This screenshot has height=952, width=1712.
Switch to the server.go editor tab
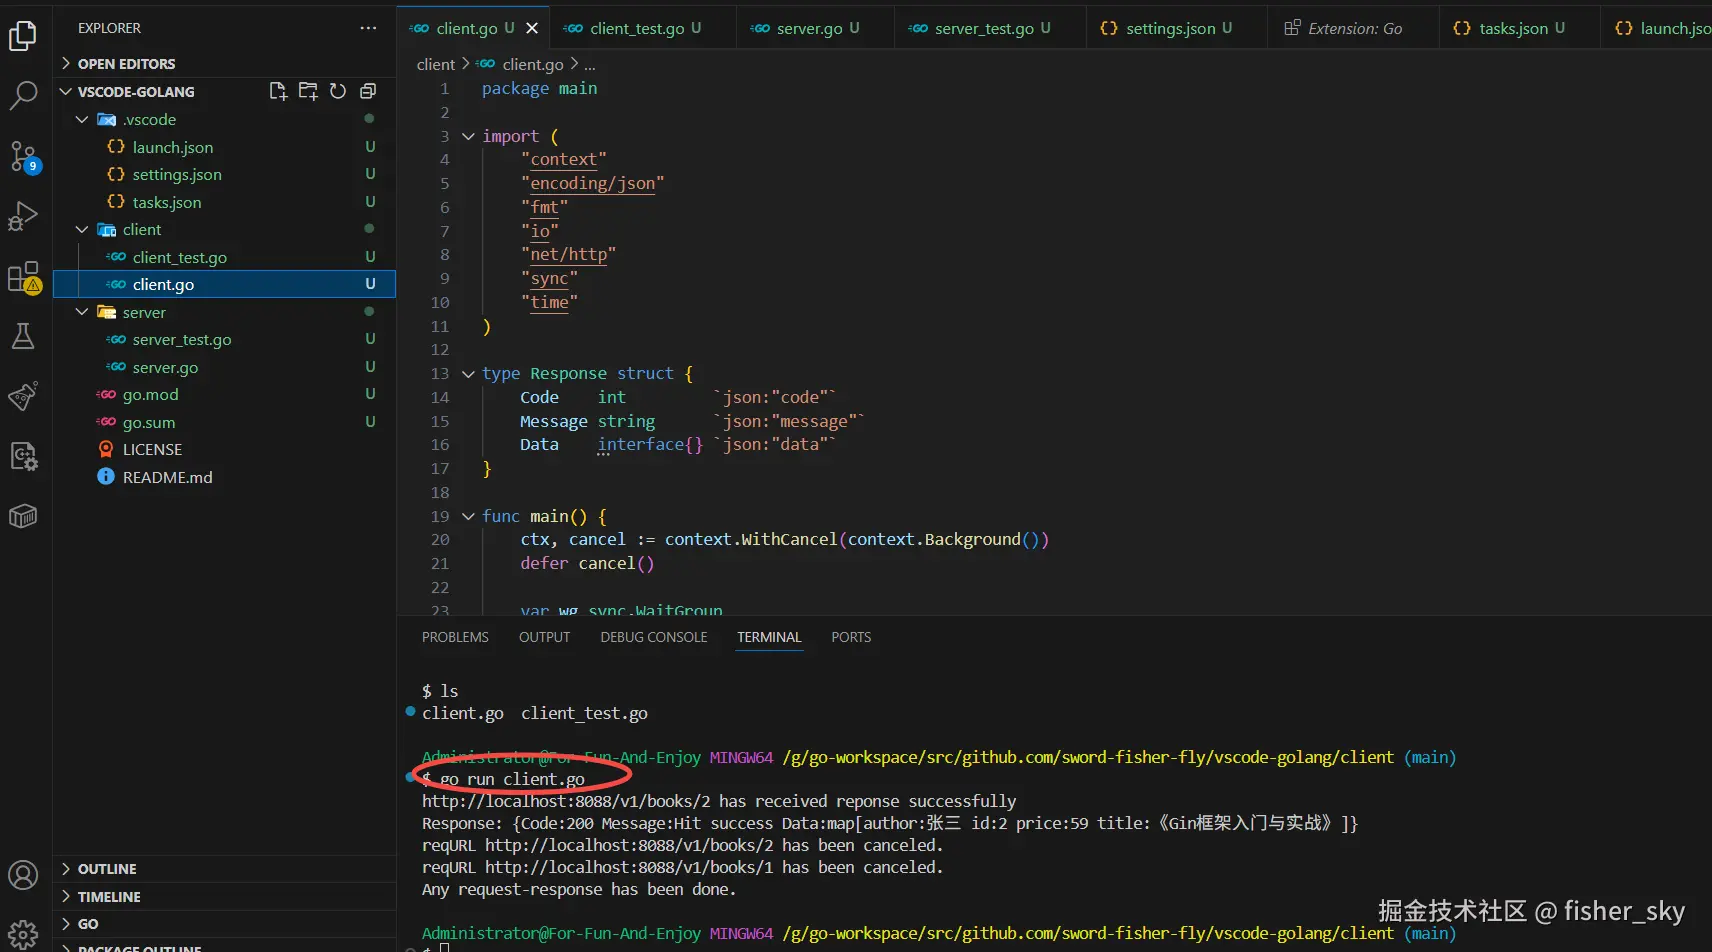tap(817, 28)
